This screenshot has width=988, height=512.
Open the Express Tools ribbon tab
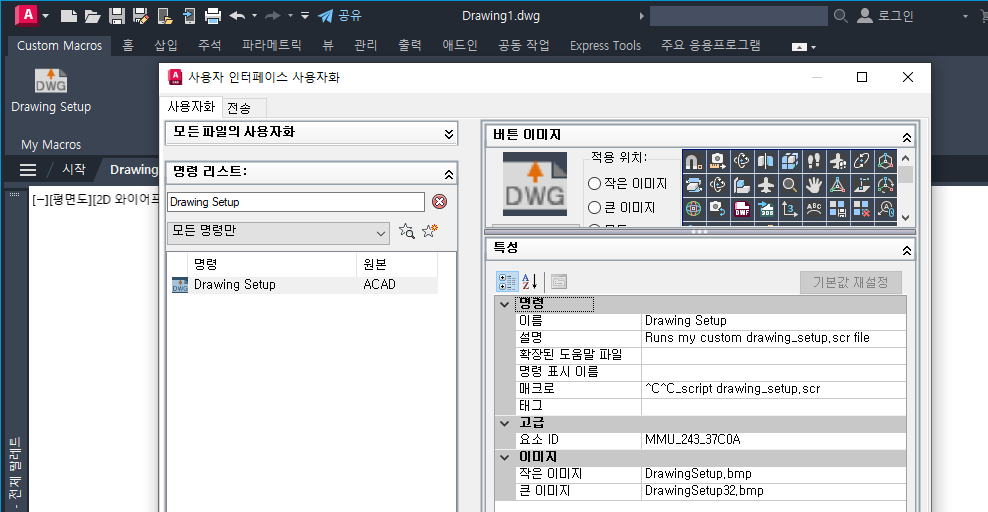(x=605, y=45)
